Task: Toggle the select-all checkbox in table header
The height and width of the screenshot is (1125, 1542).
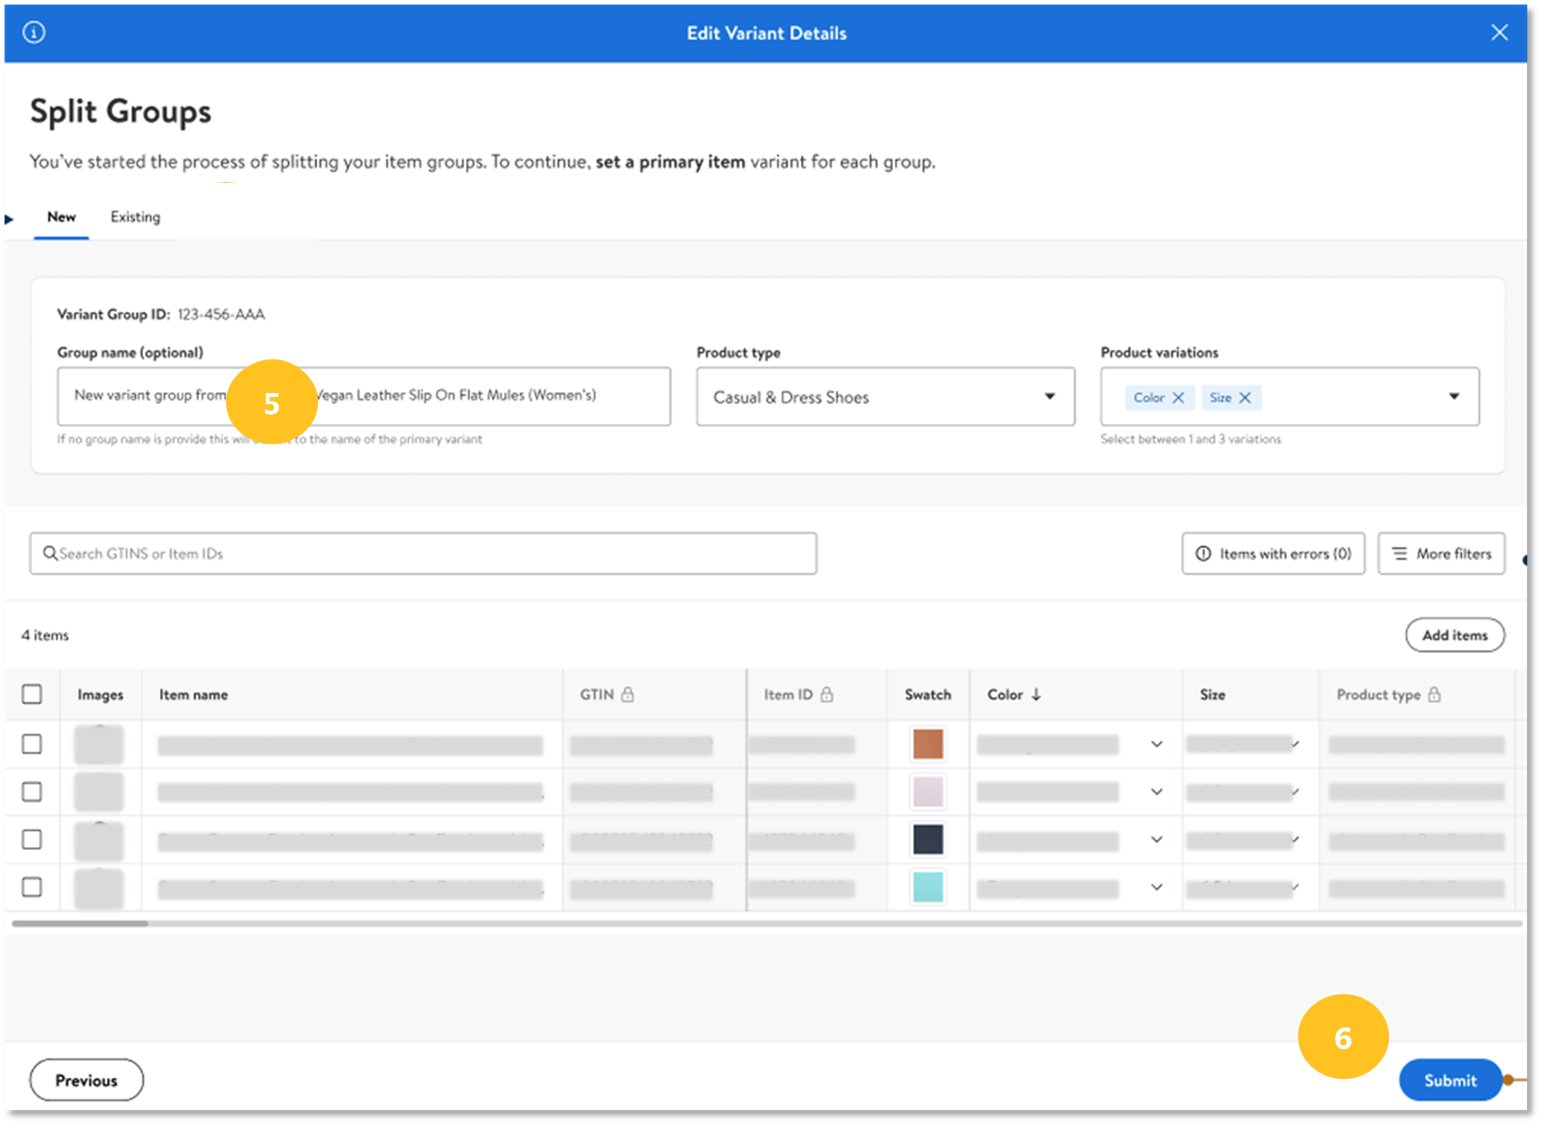Action: coord(32,694)
